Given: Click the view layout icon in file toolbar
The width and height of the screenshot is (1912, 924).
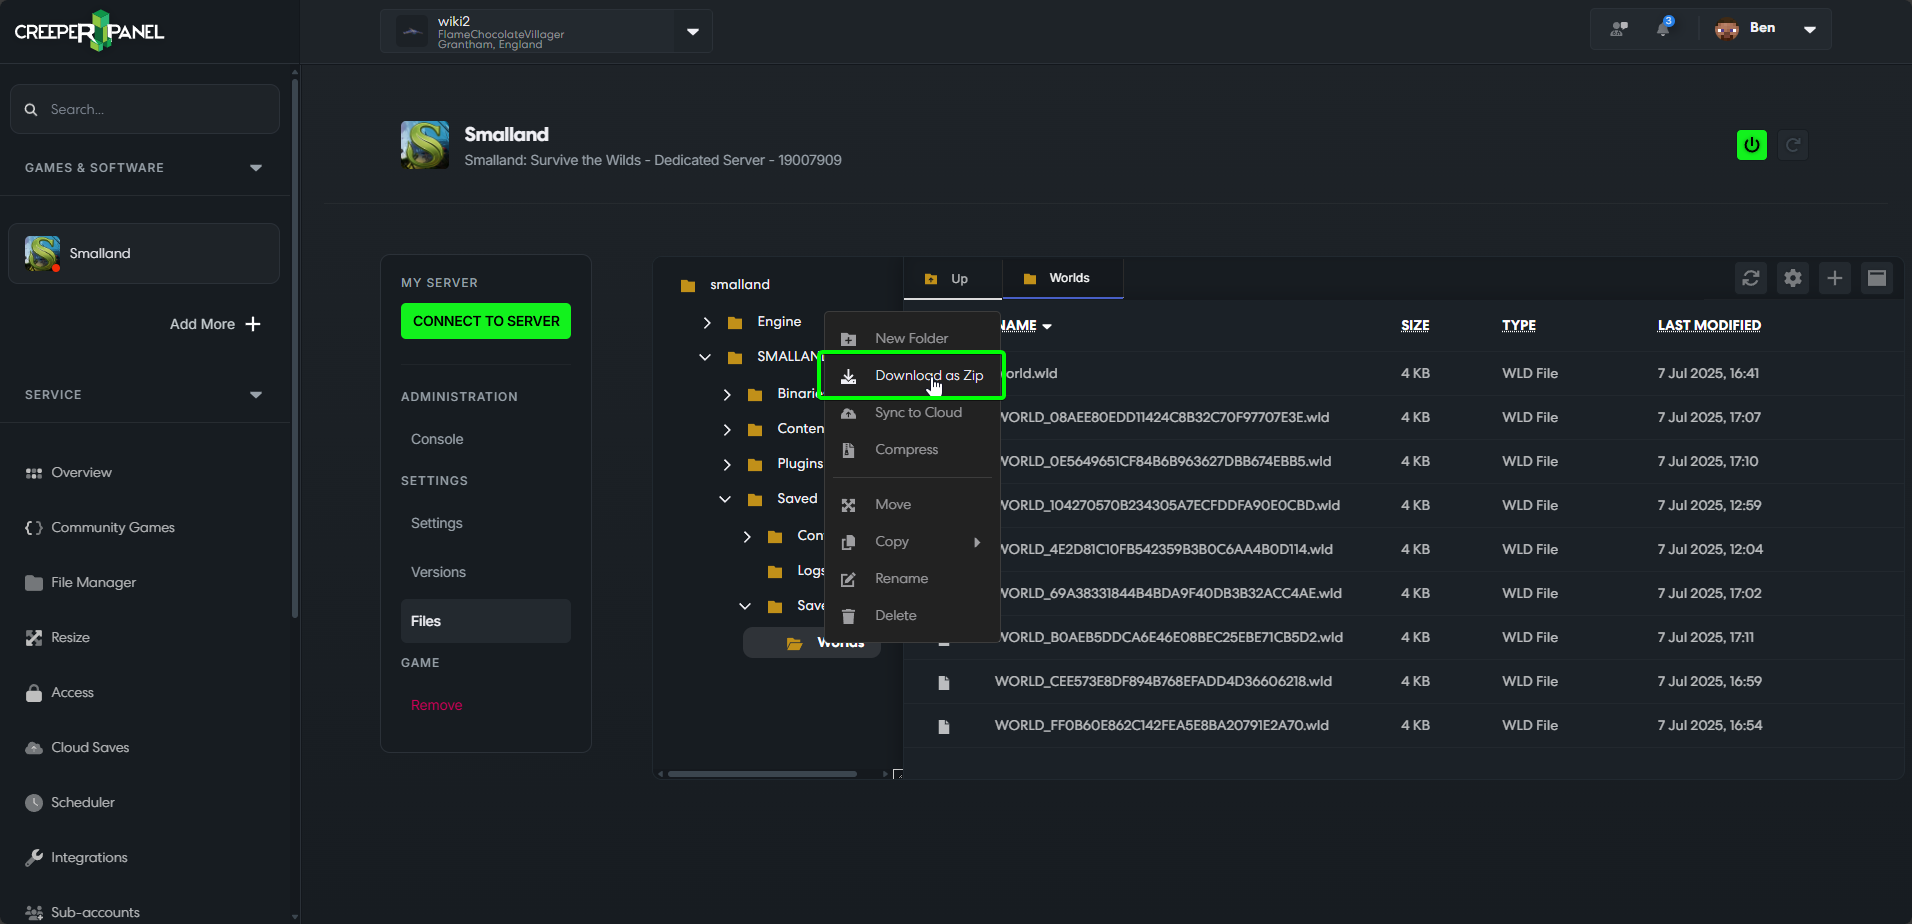Looking at the screenshot, I should pos(1877,278).
